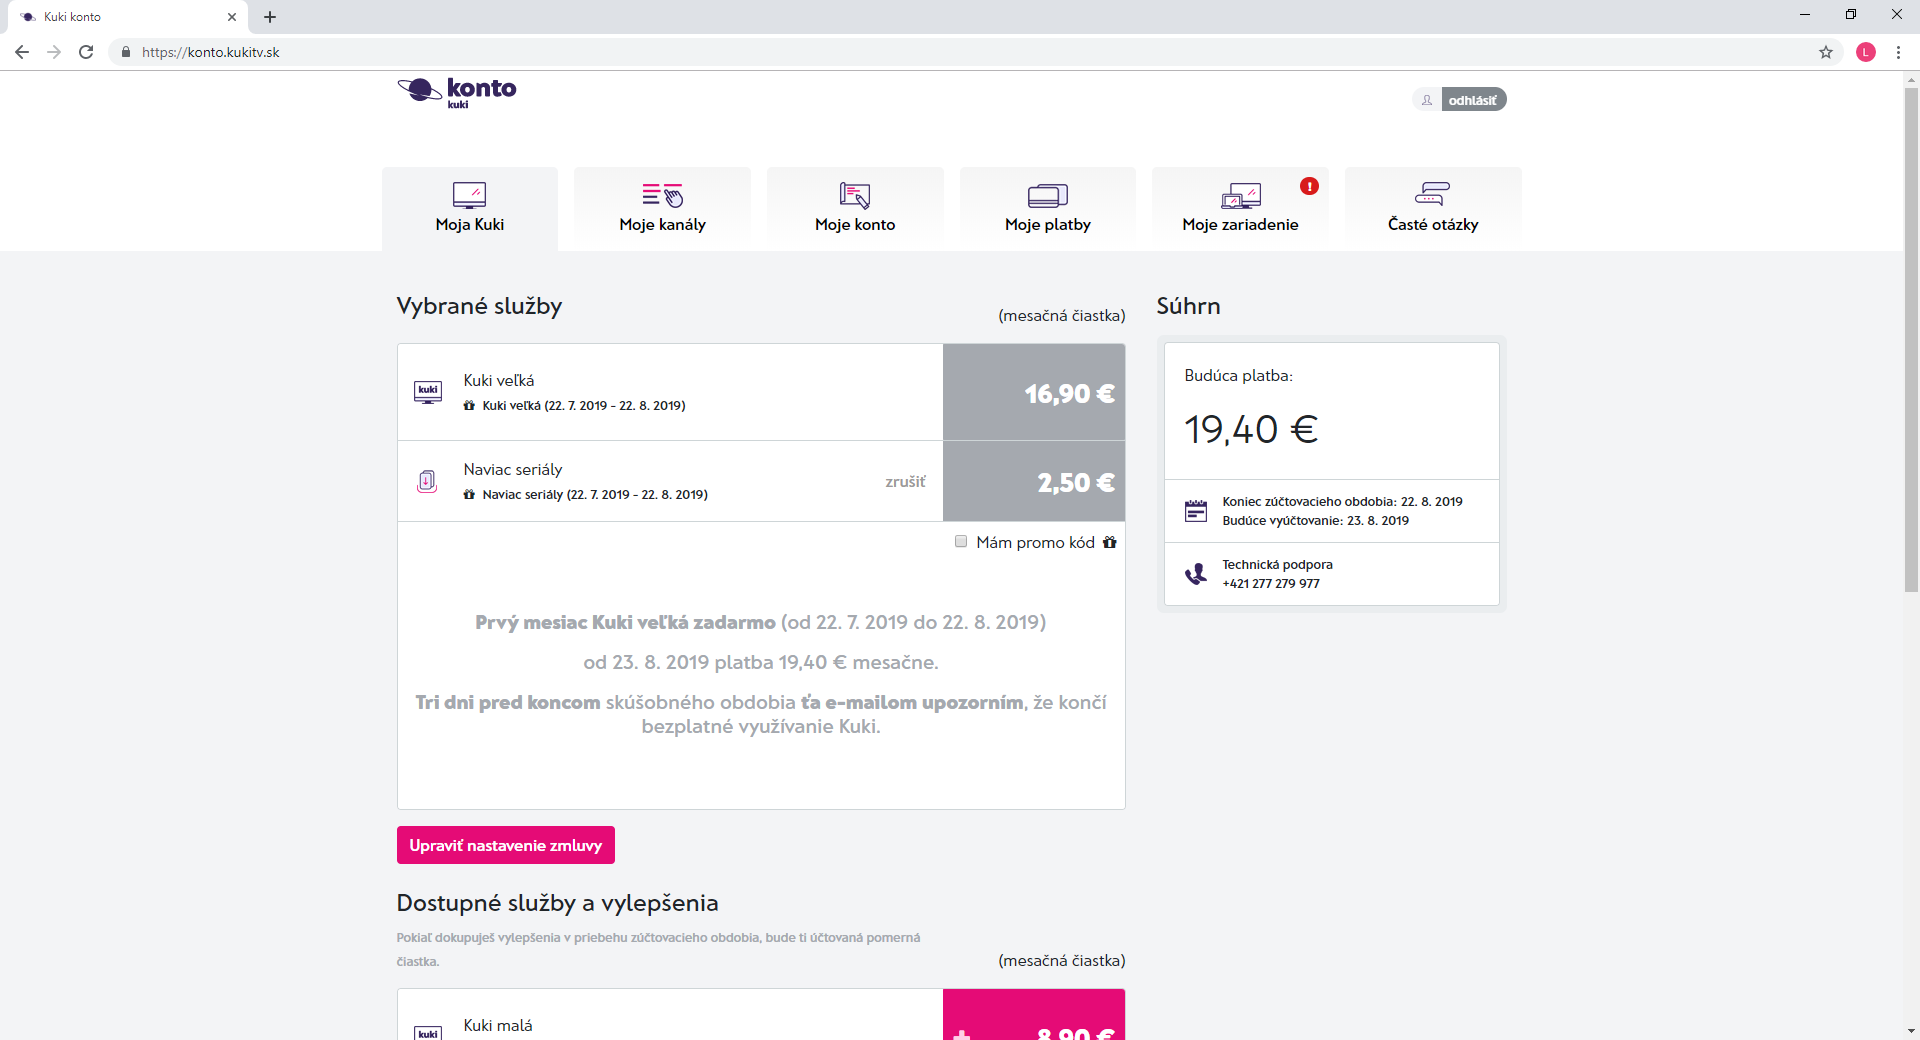Viewport: 1920px width, 1040px height.
Task: Open the Chrome three-dot menu
Action: [1898, 52]
